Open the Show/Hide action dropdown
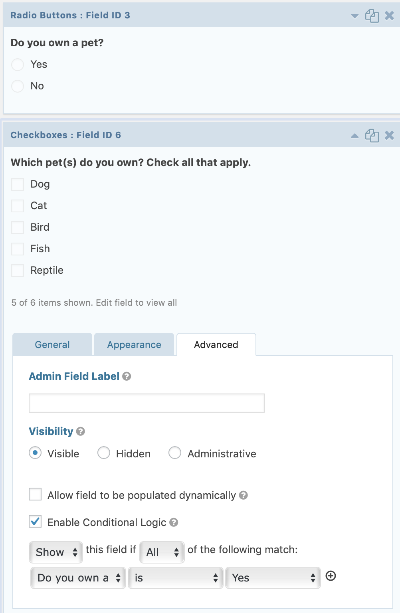 click(56, 552)
